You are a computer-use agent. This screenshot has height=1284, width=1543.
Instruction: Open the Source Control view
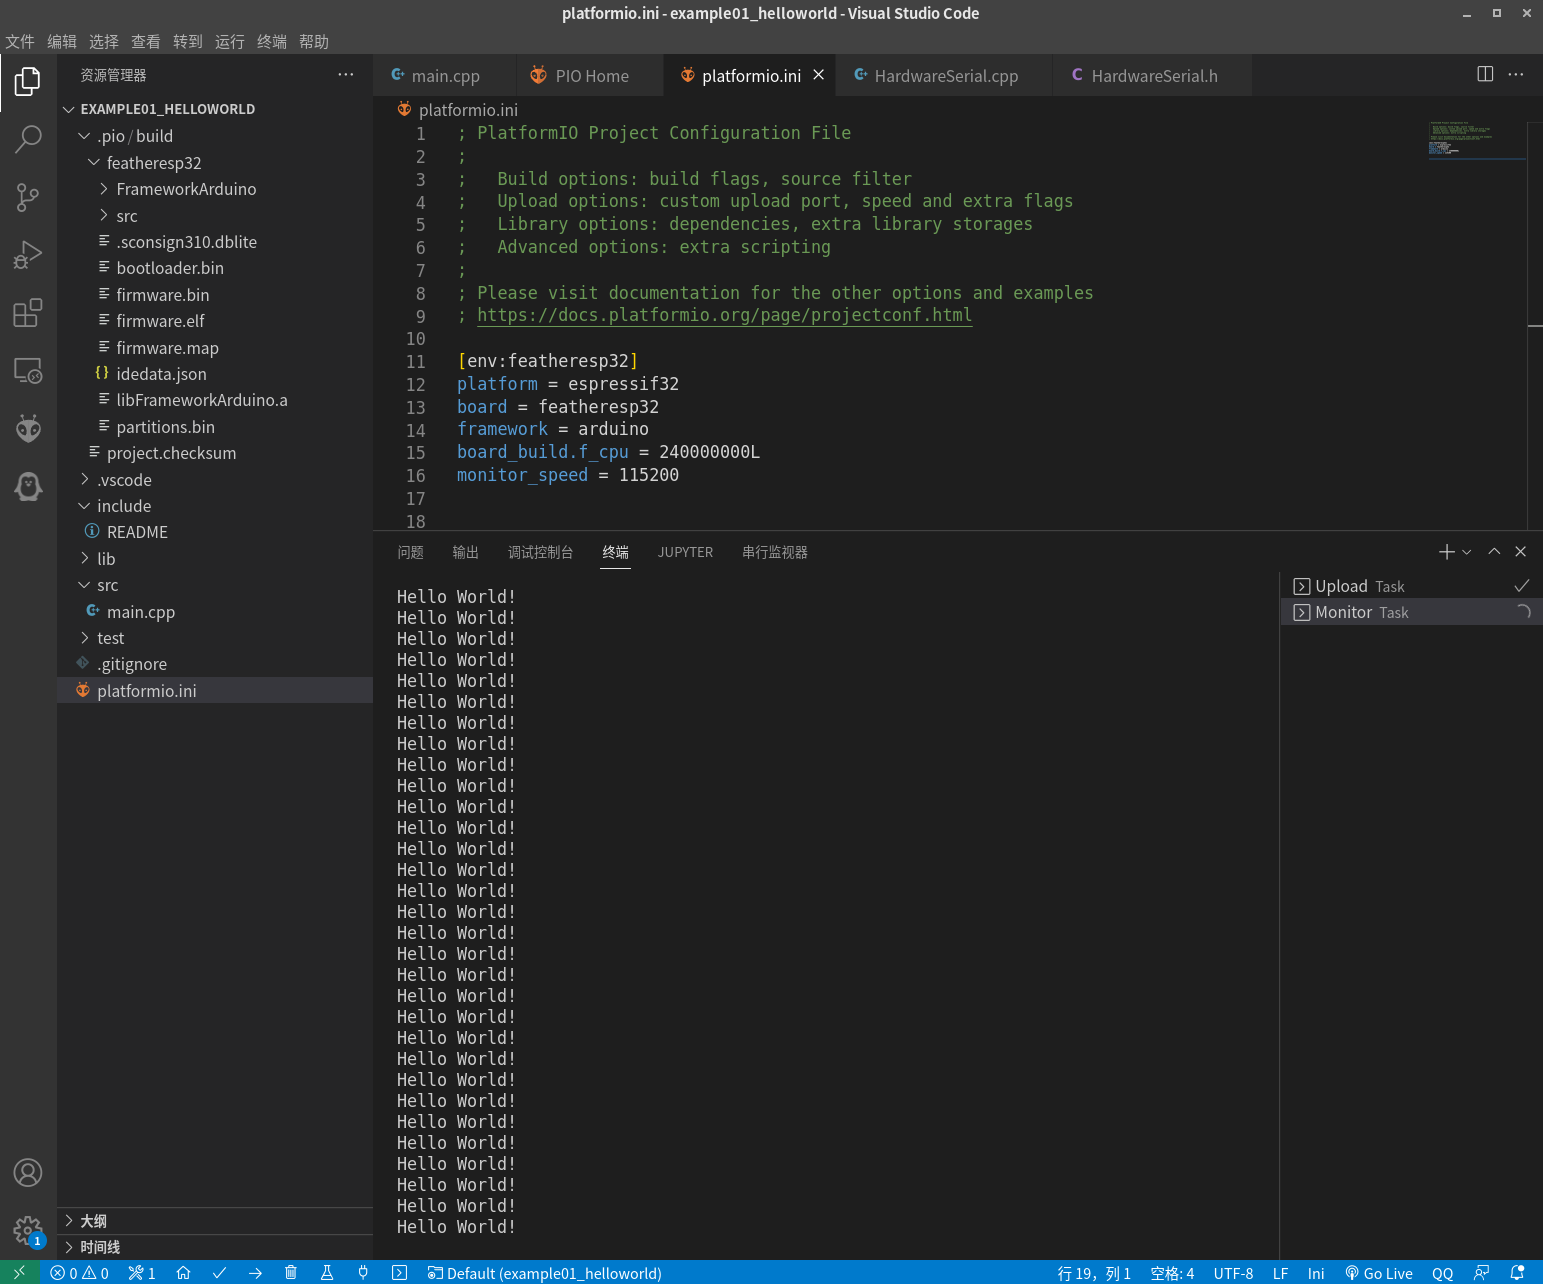(28, 197)
